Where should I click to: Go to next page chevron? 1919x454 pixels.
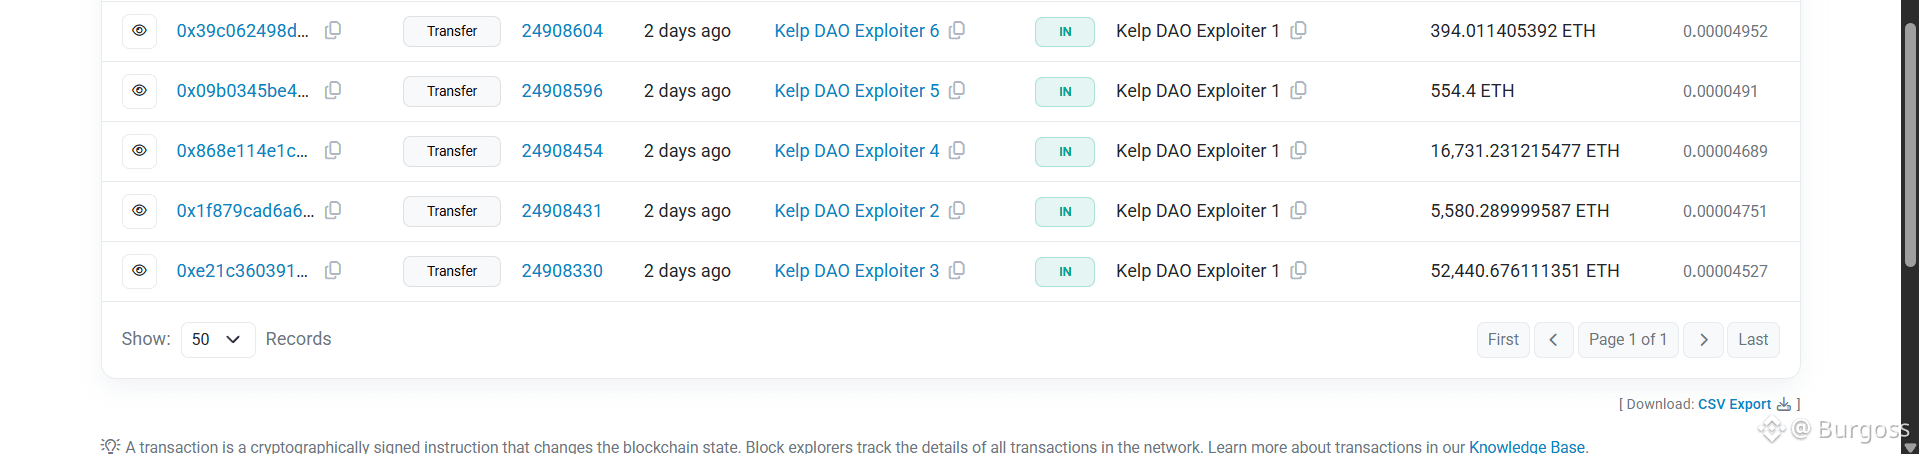click(1703, 340)
